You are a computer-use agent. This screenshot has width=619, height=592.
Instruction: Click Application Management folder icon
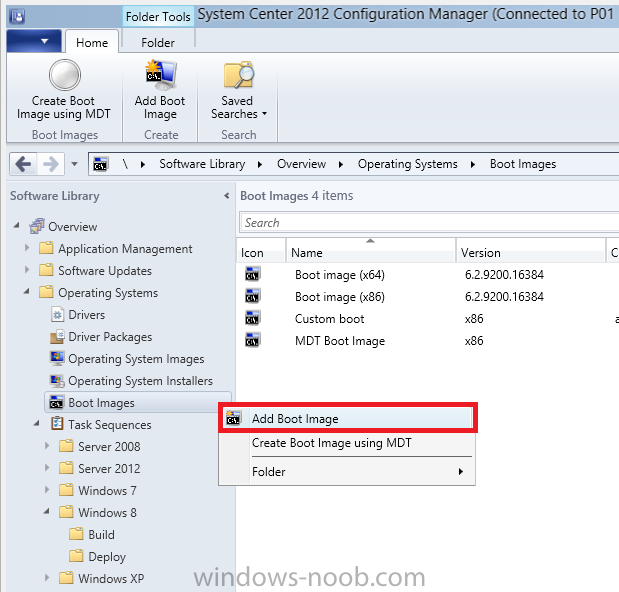coord(46,248)
